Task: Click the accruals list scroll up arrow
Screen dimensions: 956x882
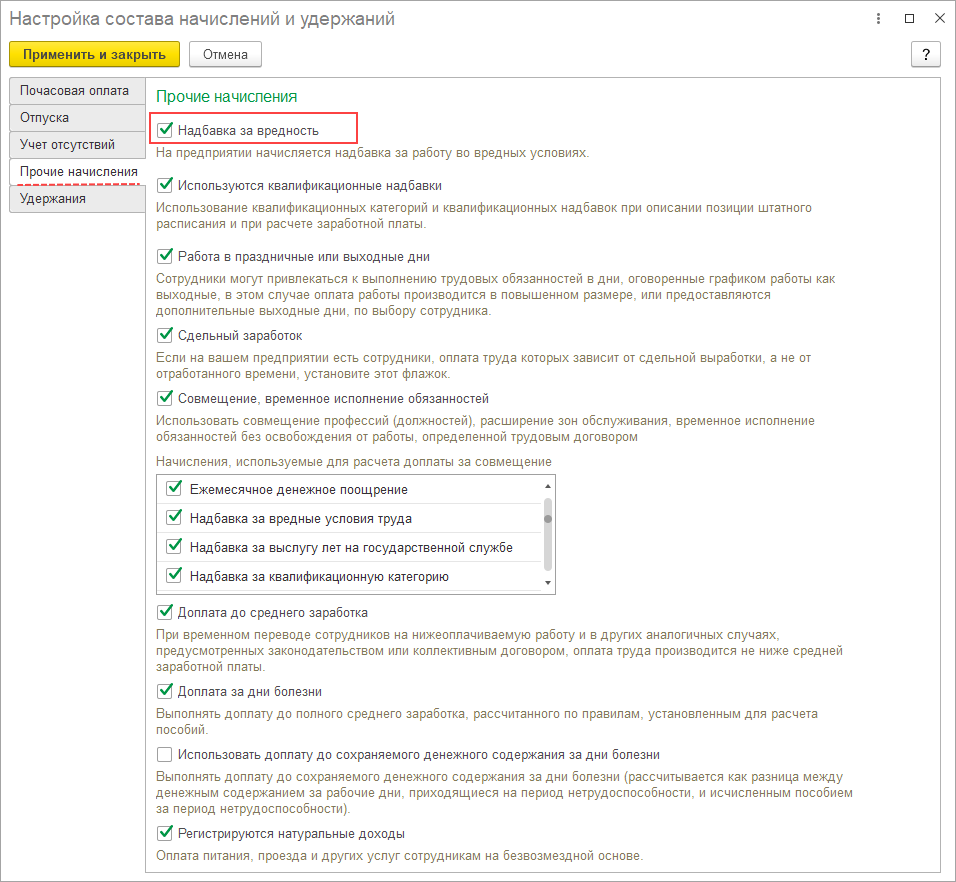Action: click(548, 486)
